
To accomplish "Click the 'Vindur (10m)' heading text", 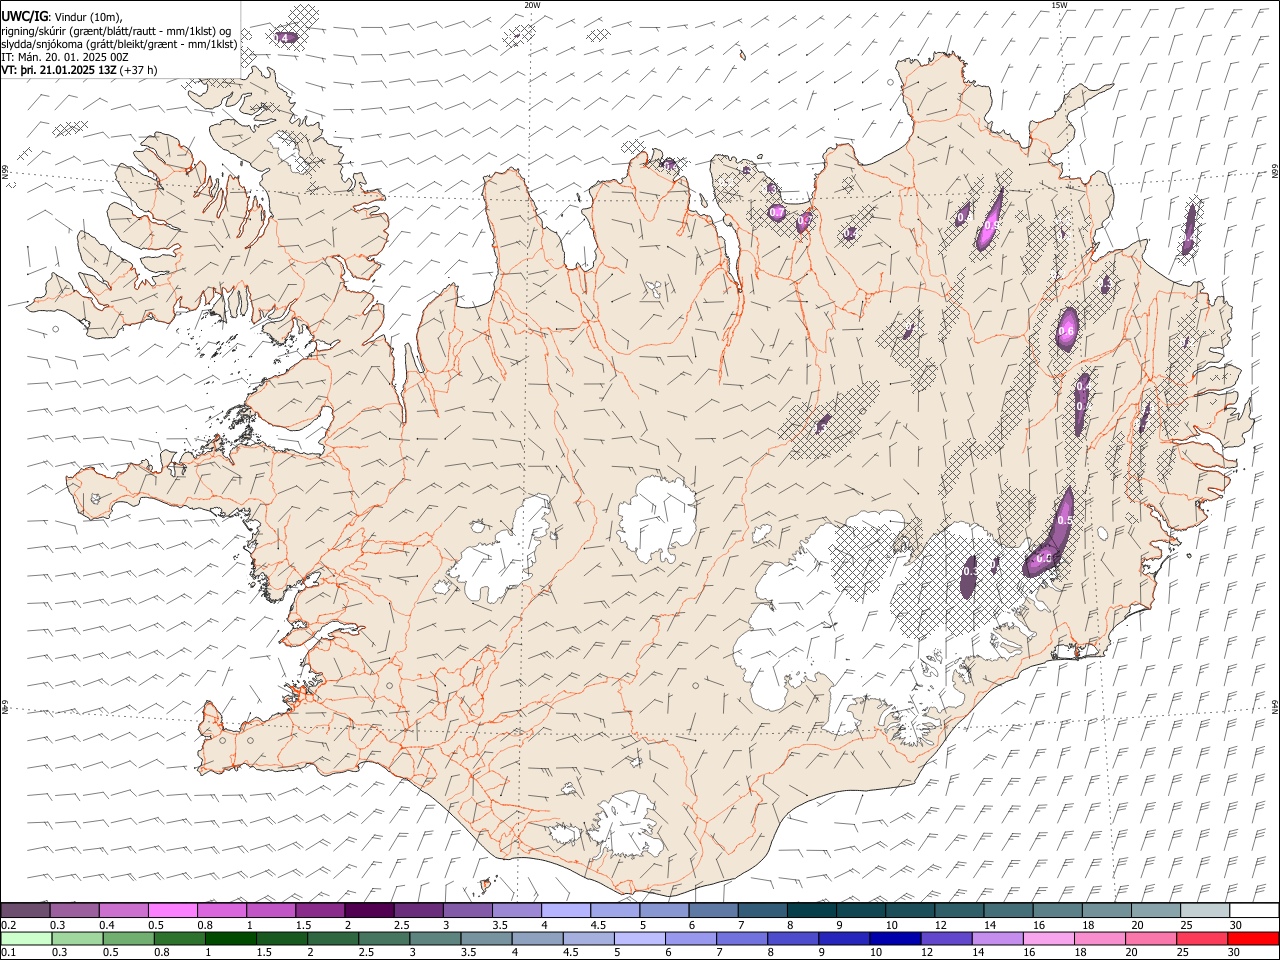I will tap(88, 17).
